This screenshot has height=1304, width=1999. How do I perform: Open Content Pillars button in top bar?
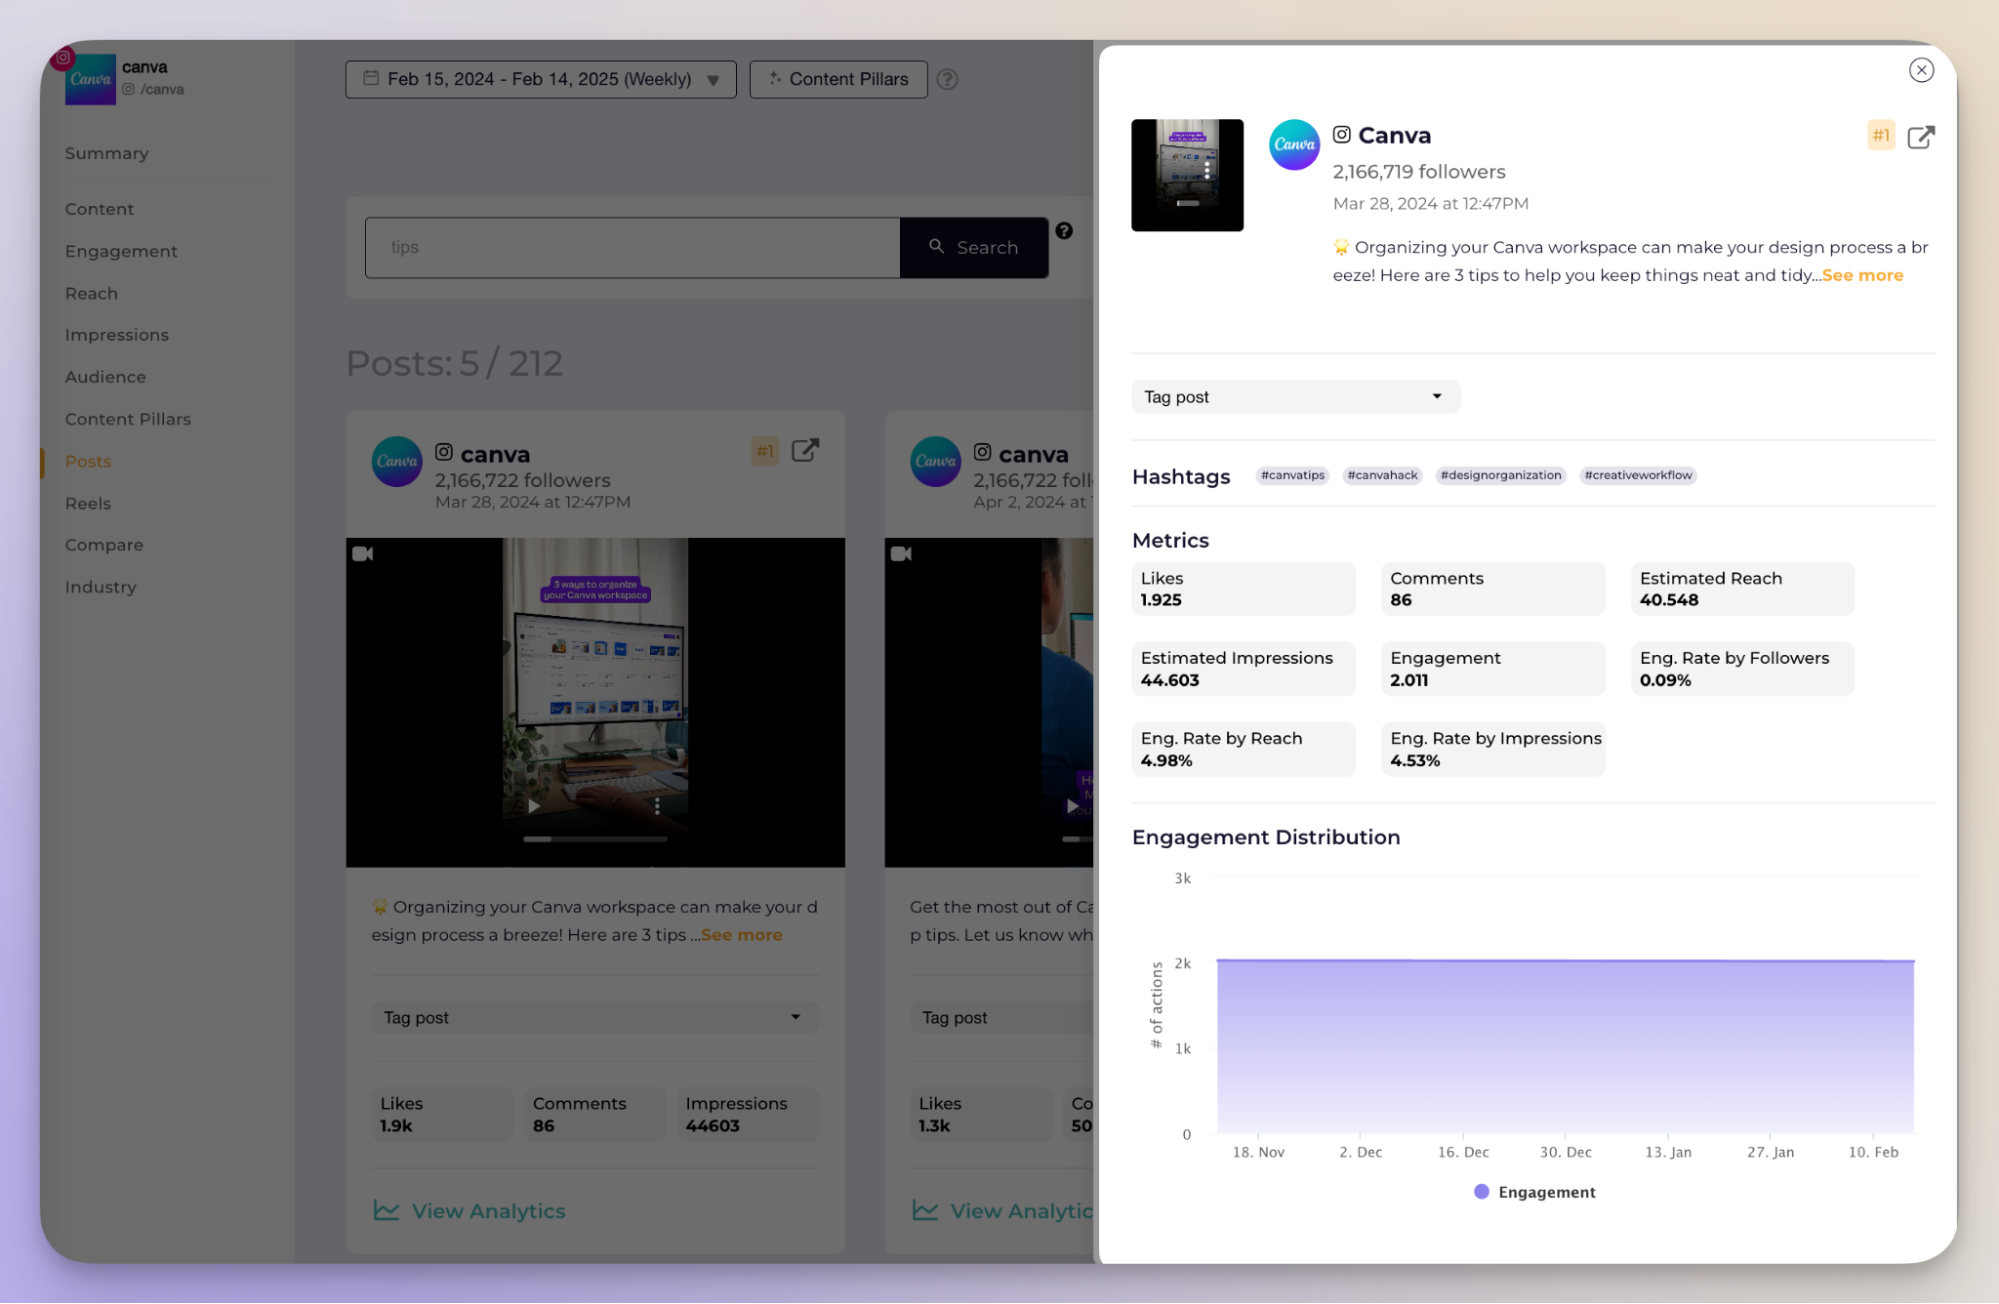click(838, 79)
